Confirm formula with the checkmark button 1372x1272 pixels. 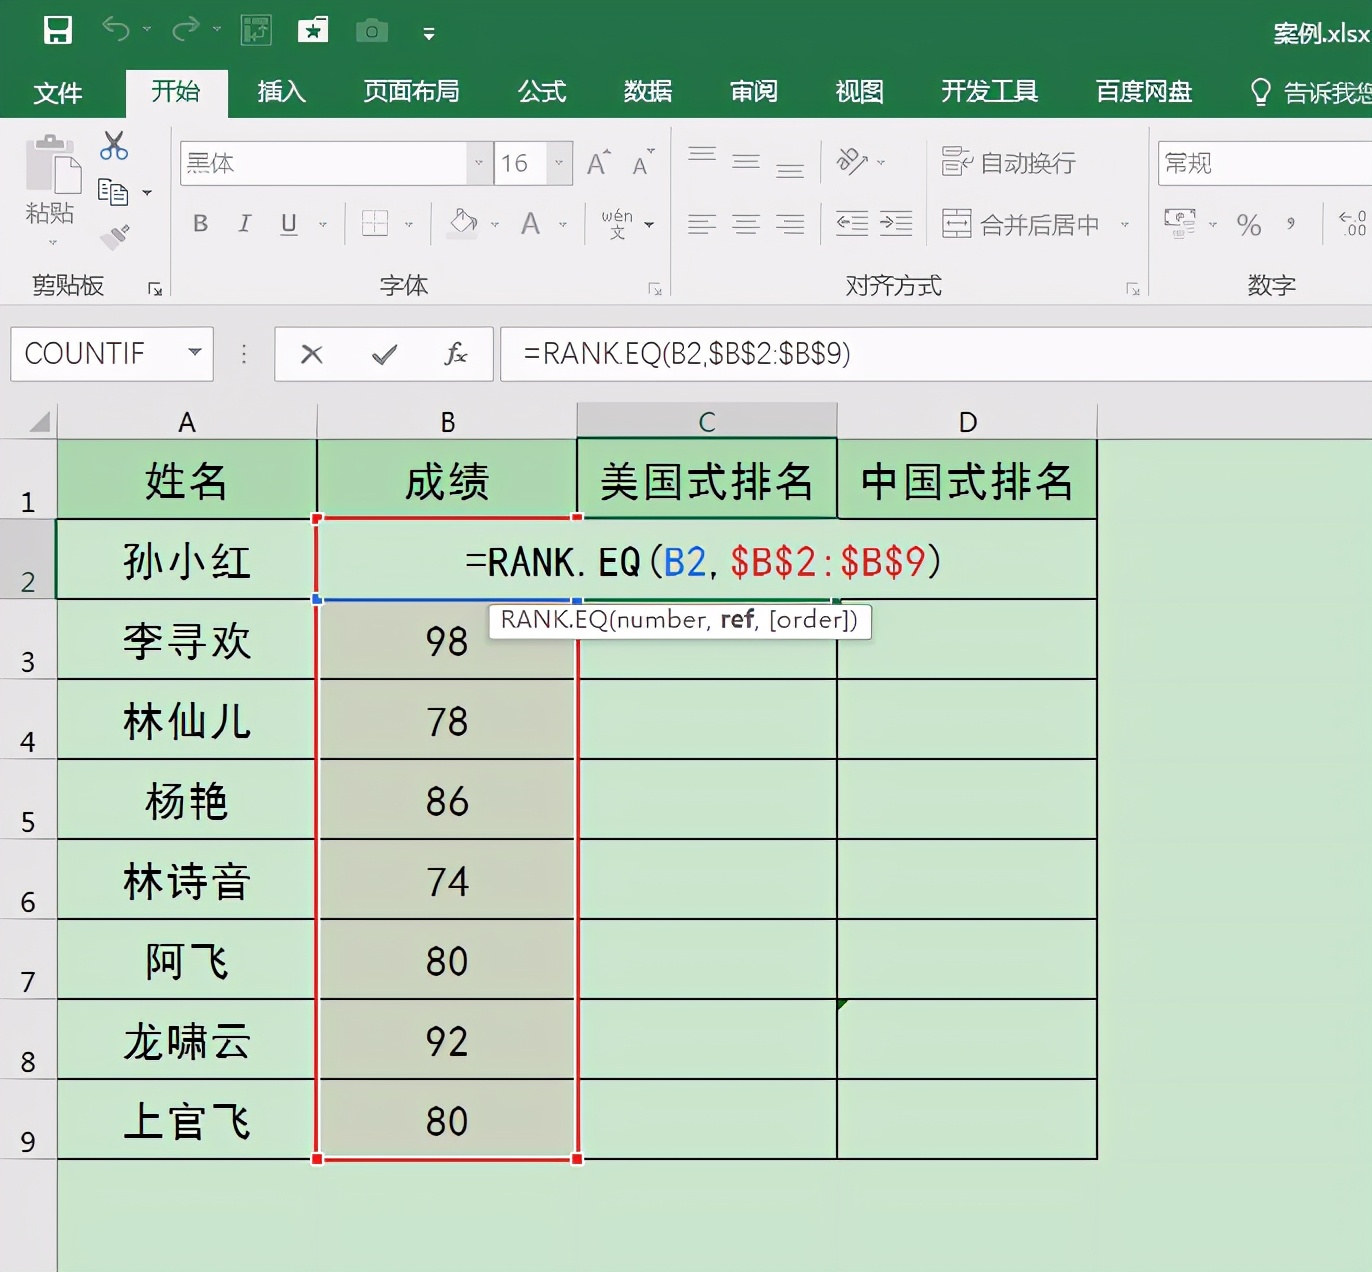click(x=384, y=354)
